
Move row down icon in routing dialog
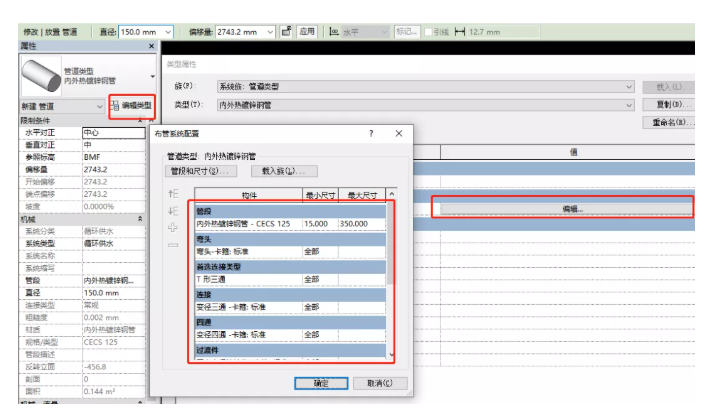173,211
